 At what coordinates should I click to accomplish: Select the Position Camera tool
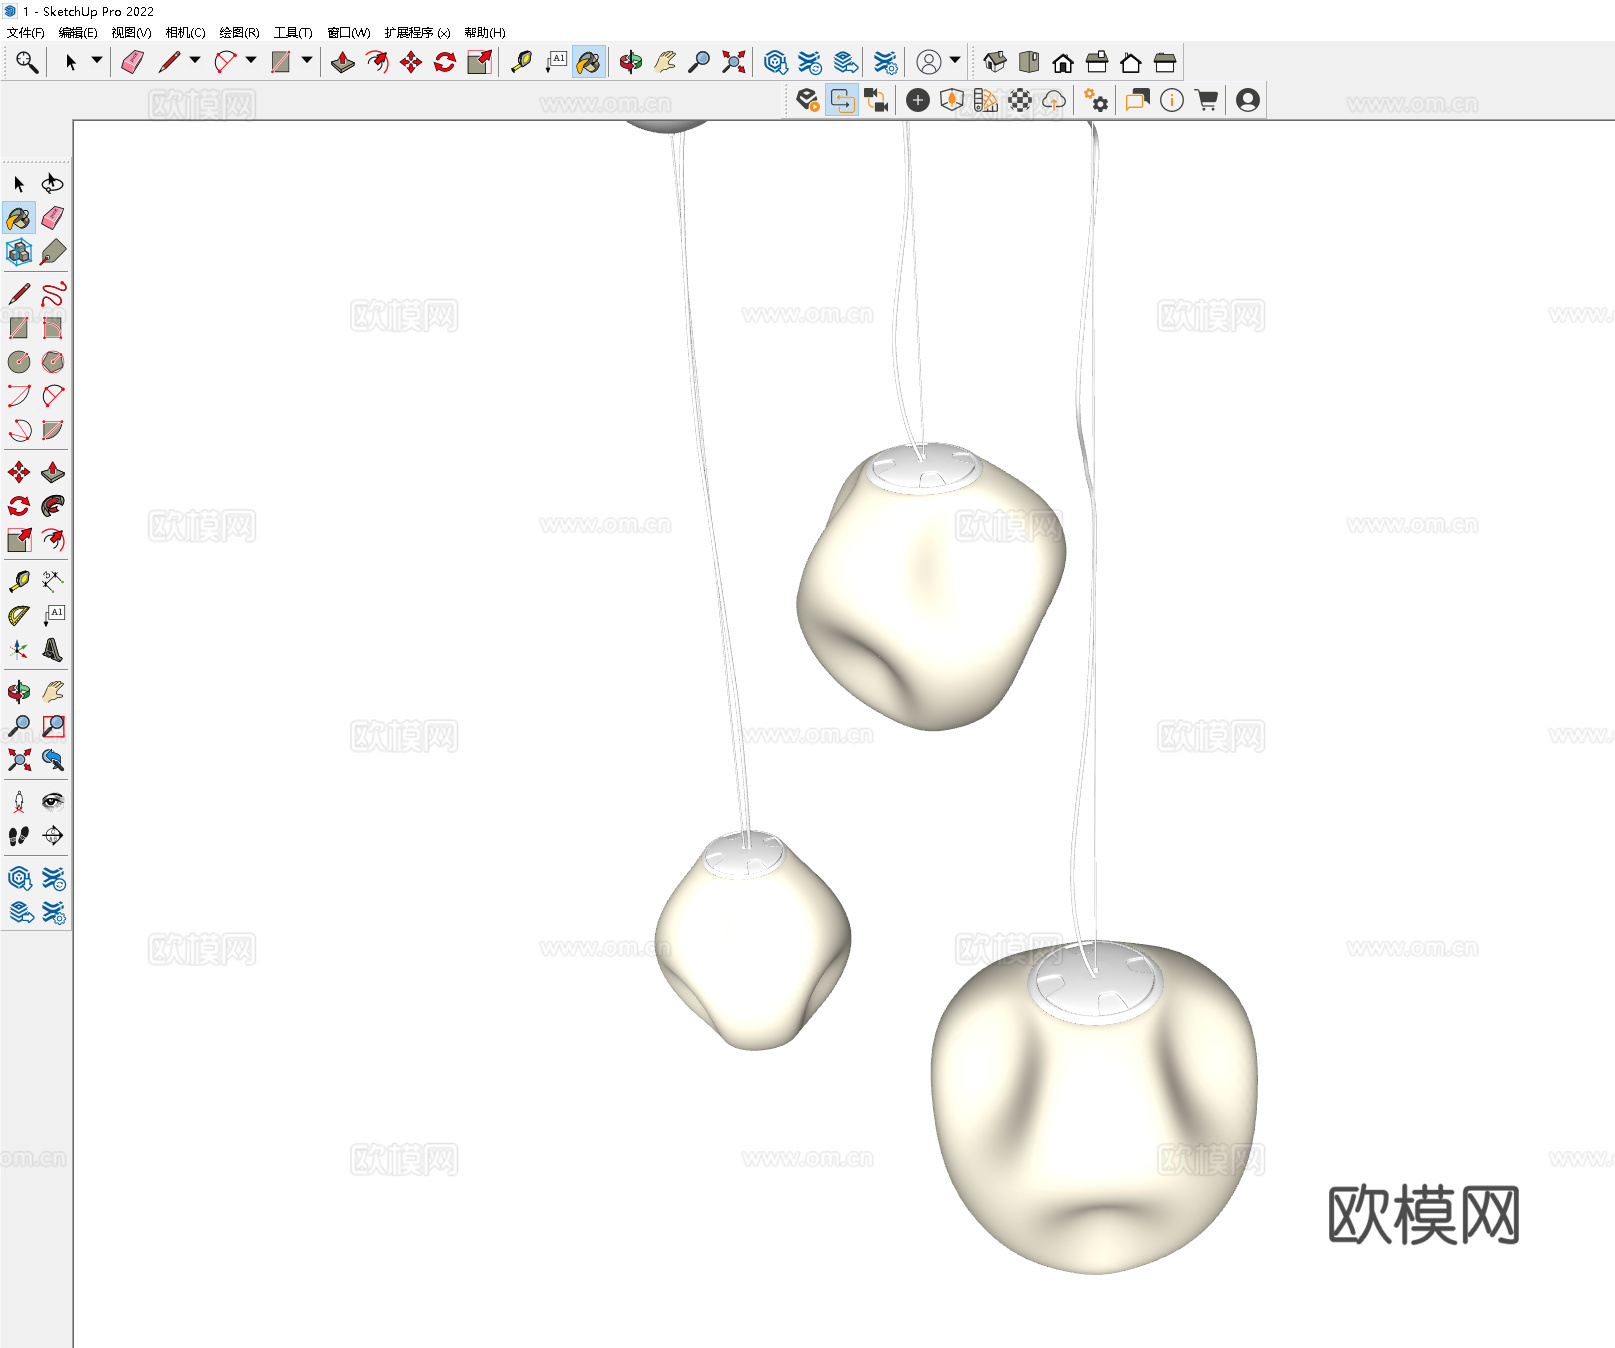[x=19, y=802]
